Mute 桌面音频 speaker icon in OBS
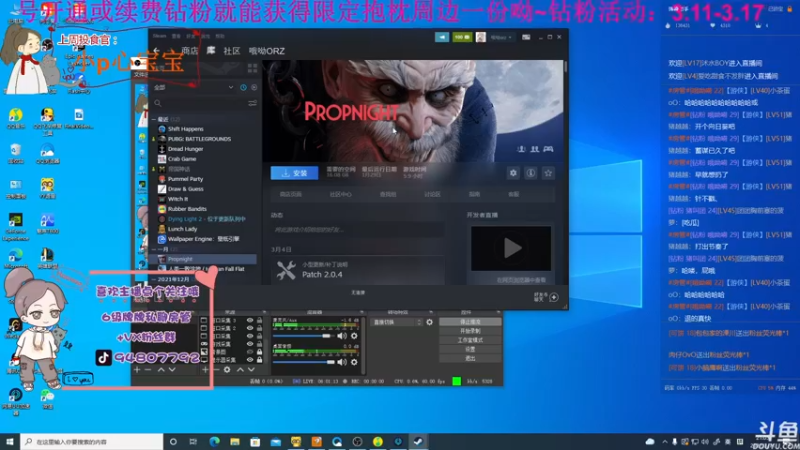 pos(342,362)
